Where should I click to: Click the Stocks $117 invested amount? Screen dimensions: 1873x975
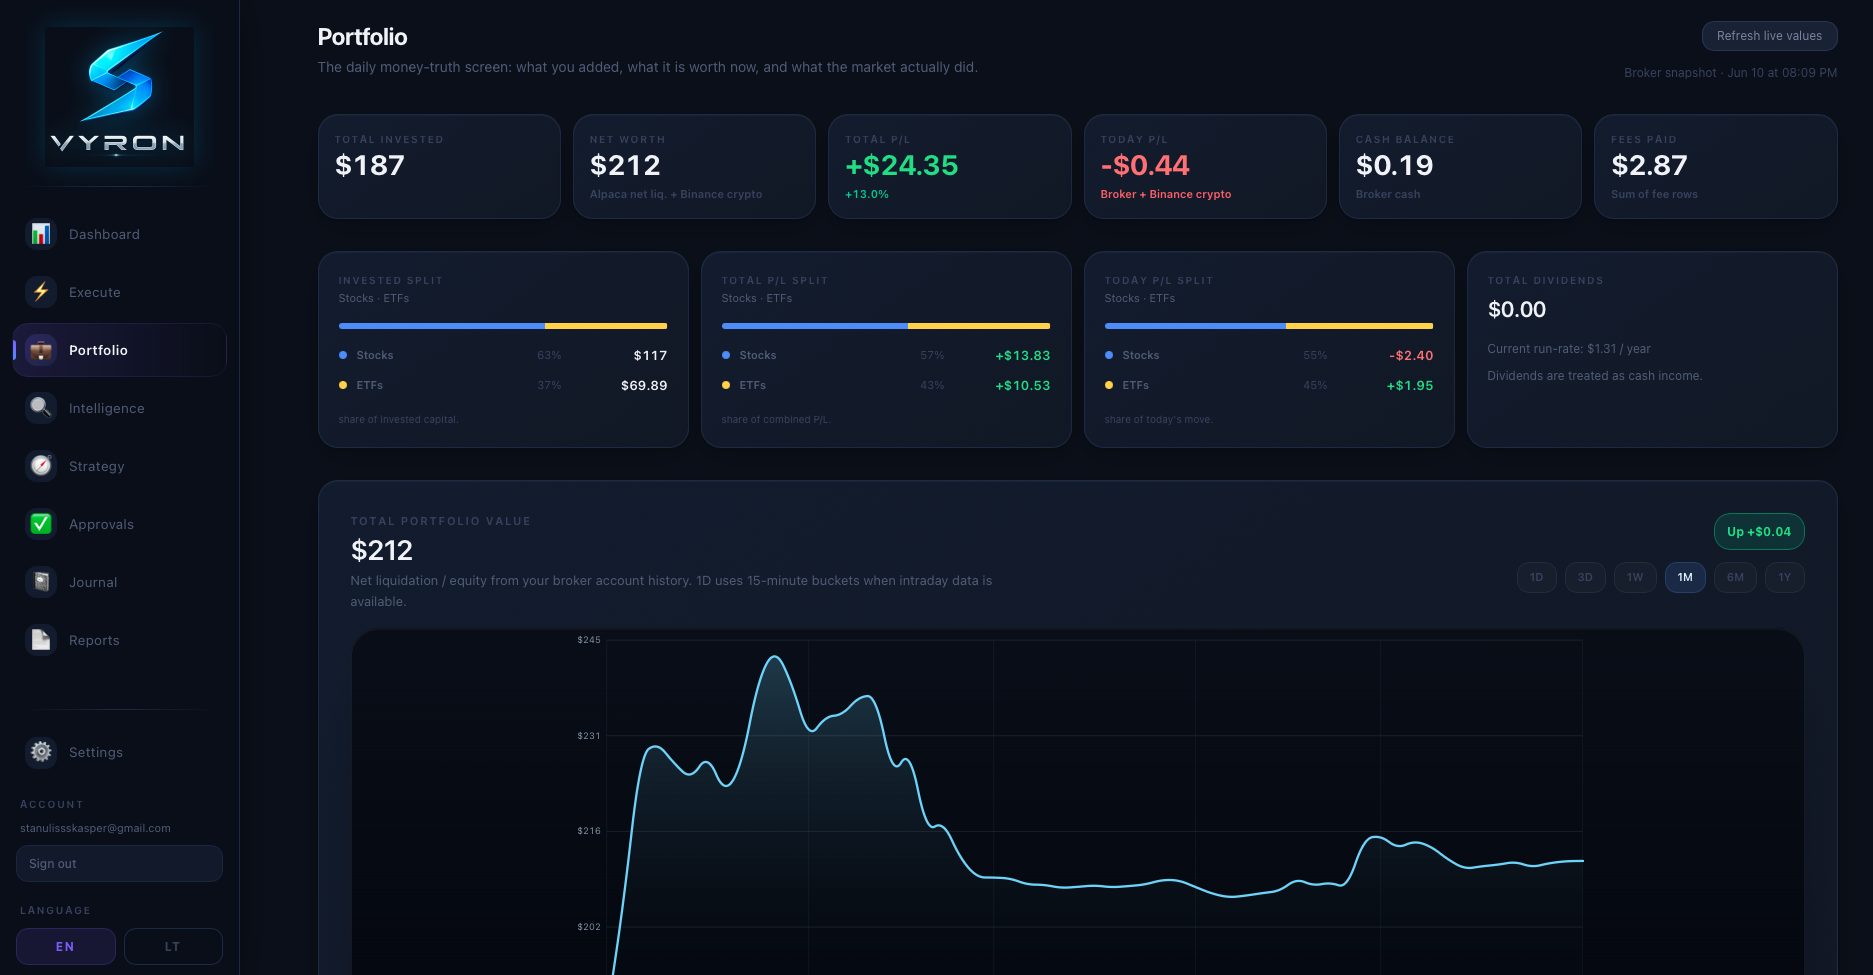(x=650, y=355)
